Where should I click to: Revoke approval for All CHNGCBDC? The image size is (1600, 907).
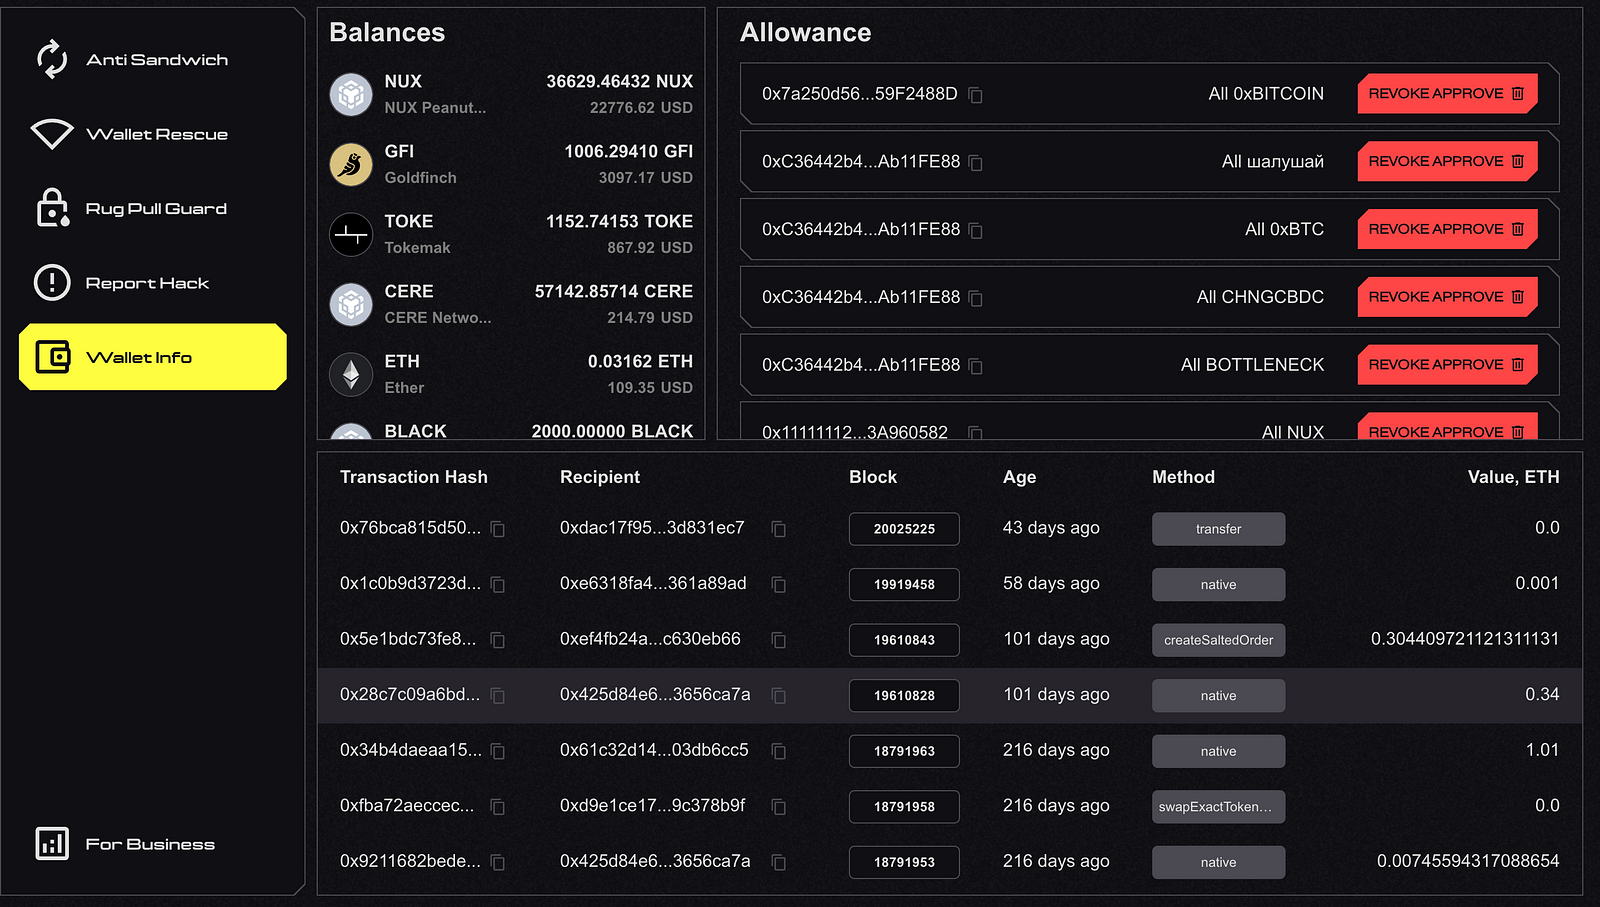(x=1447, y=297)
